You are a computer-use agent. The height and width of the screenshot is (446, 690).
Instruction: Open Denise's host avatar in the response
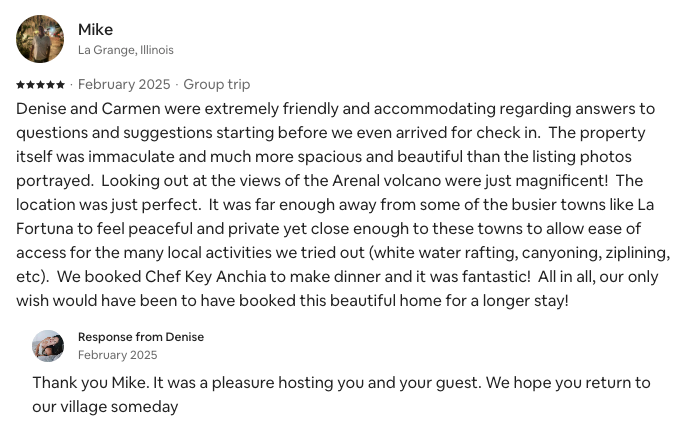[x=48, y=345]
